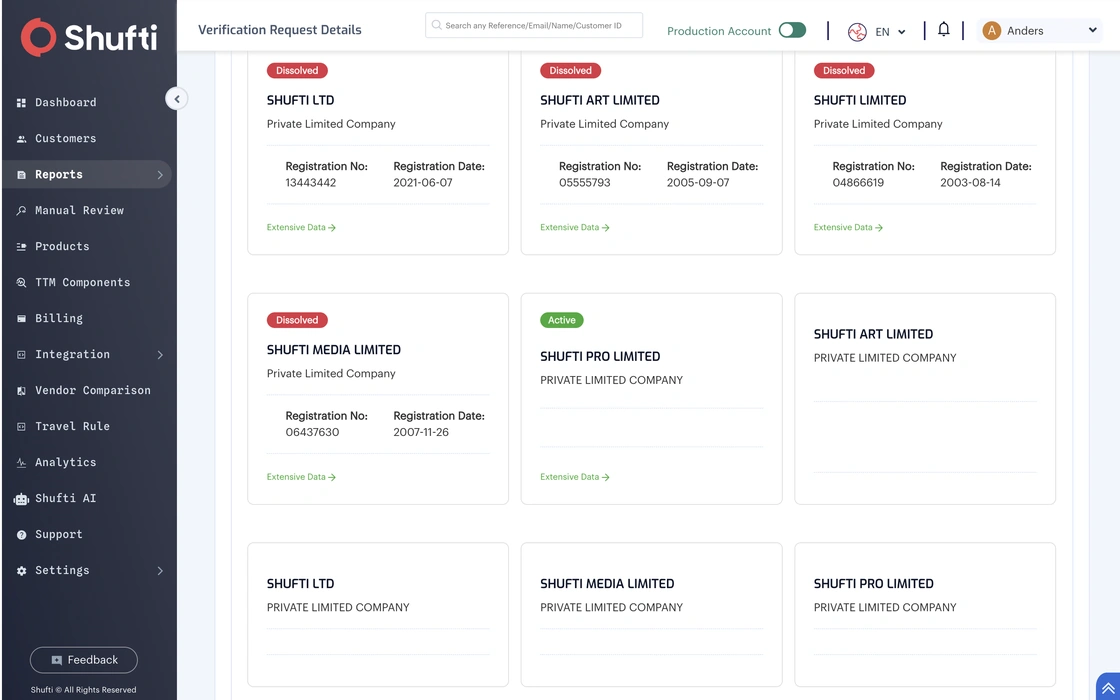This screenshot has height=700, width=1120.
Task: Click the Shufti logo
Action: 89,37
